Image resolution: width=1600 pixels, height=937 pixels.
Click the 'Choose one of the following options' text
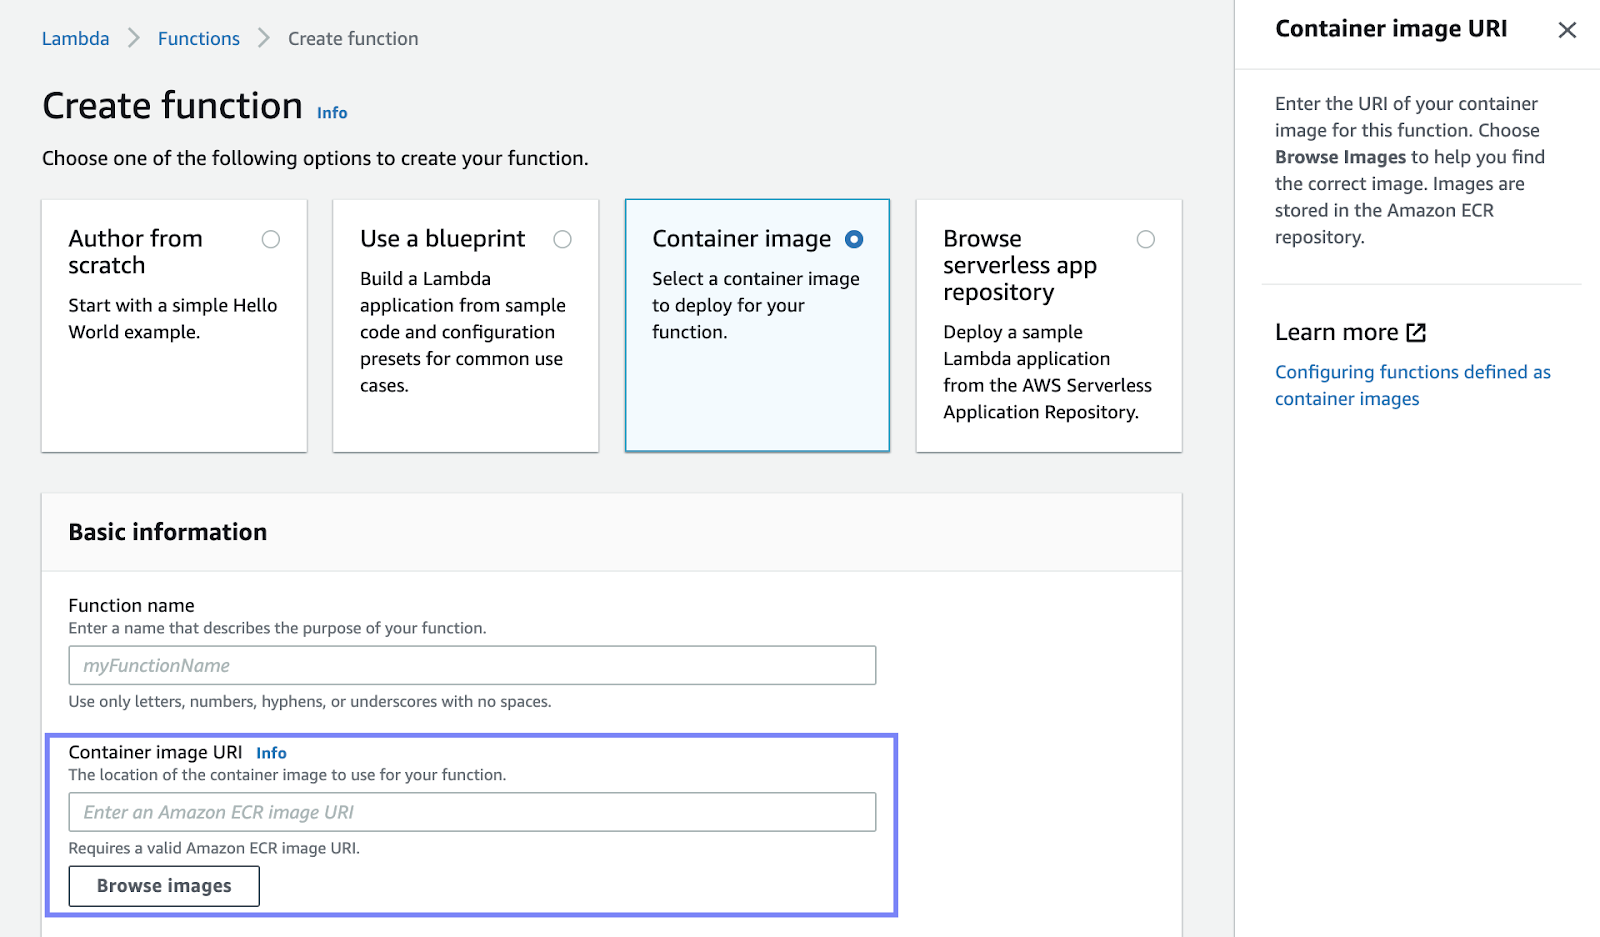point(315,158)
